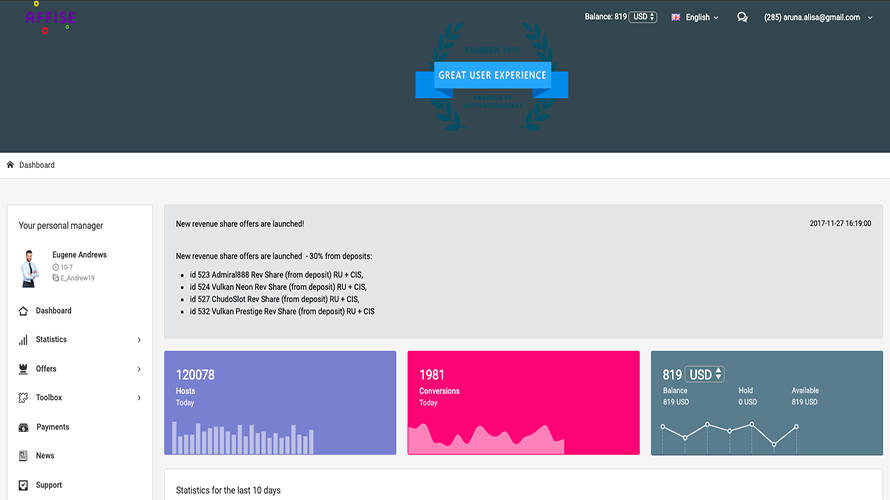The width and height of the screenshot is (890, 500).
Task: Open the aruna.alisa@gmail.com account dropdown
Action: click(818, 18)
